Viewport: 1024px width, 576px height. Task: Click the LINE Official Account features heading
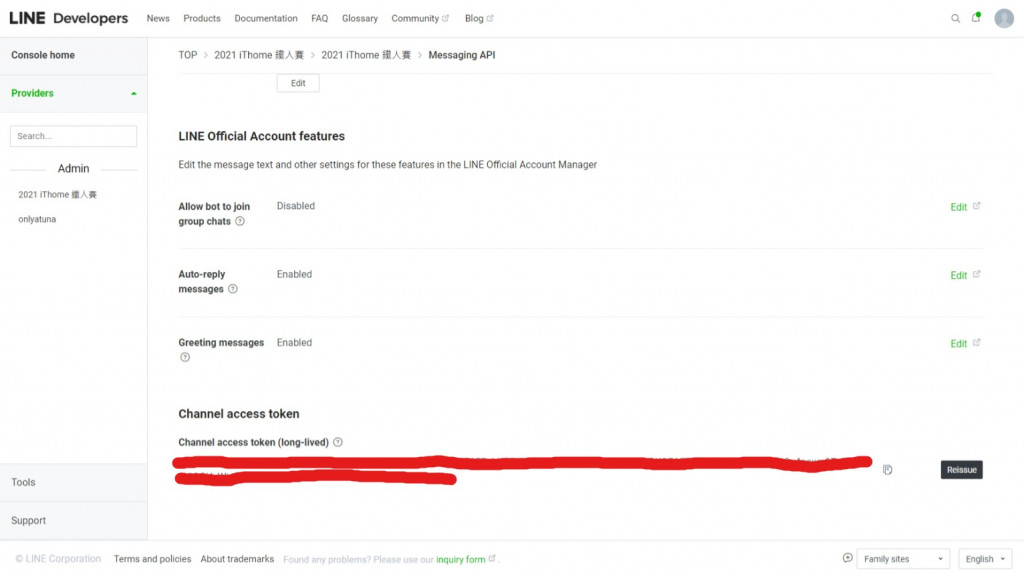261,136
